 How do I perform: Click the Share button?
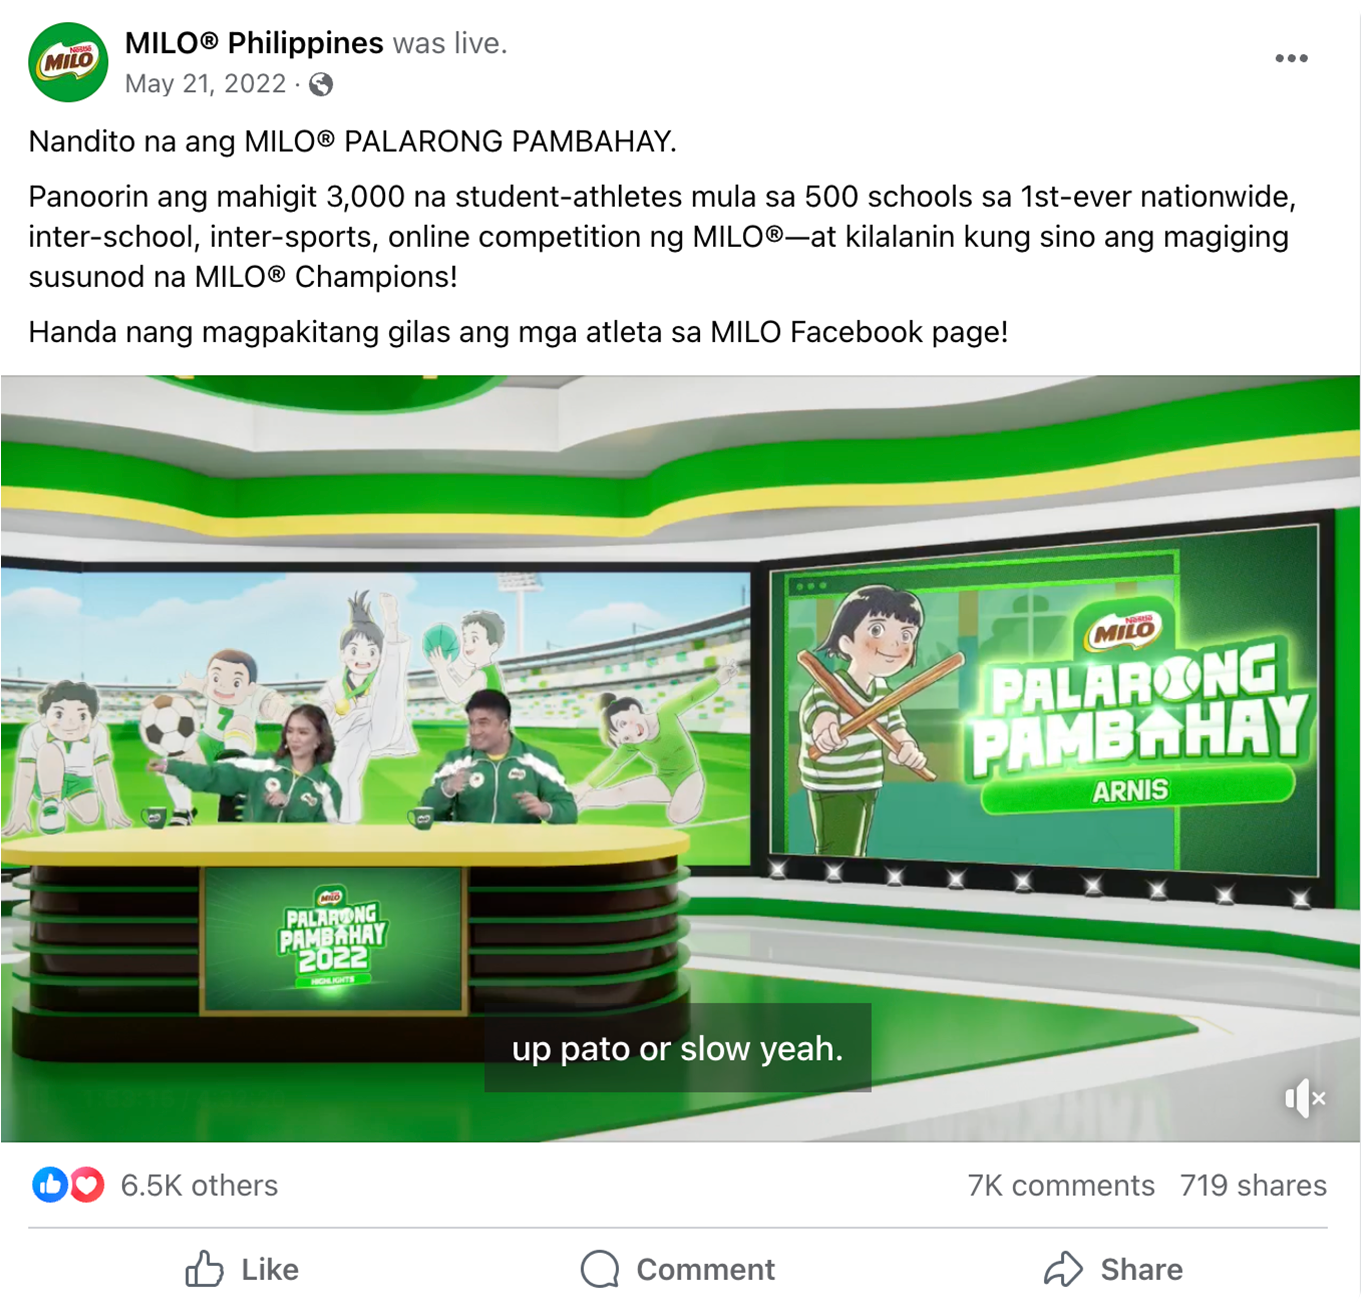[1113, 1269]
